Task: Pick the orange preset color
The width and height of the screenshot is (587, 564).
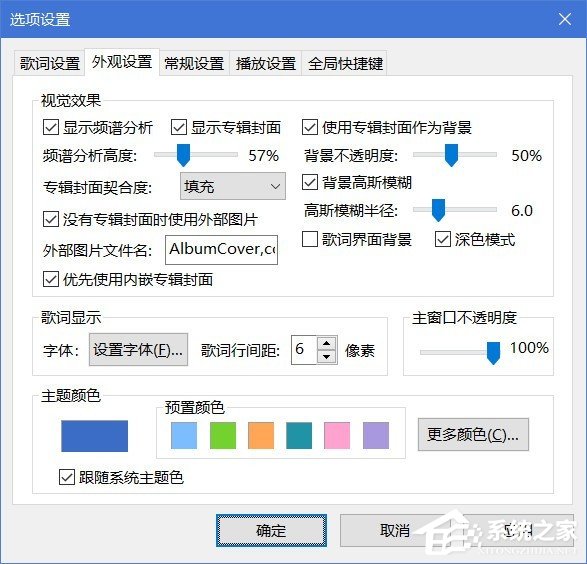Action: coord(261,435)
